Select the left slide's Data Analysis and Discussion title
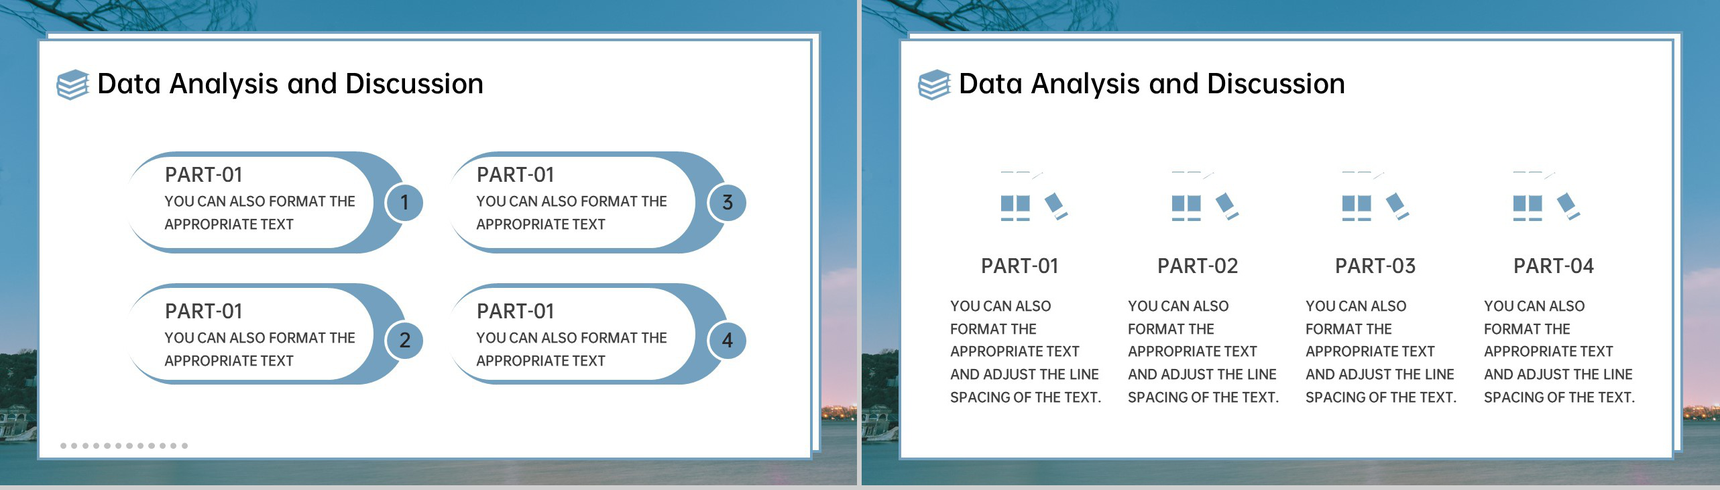Screen dimensions: 1720x490 (x=290, y=84)
